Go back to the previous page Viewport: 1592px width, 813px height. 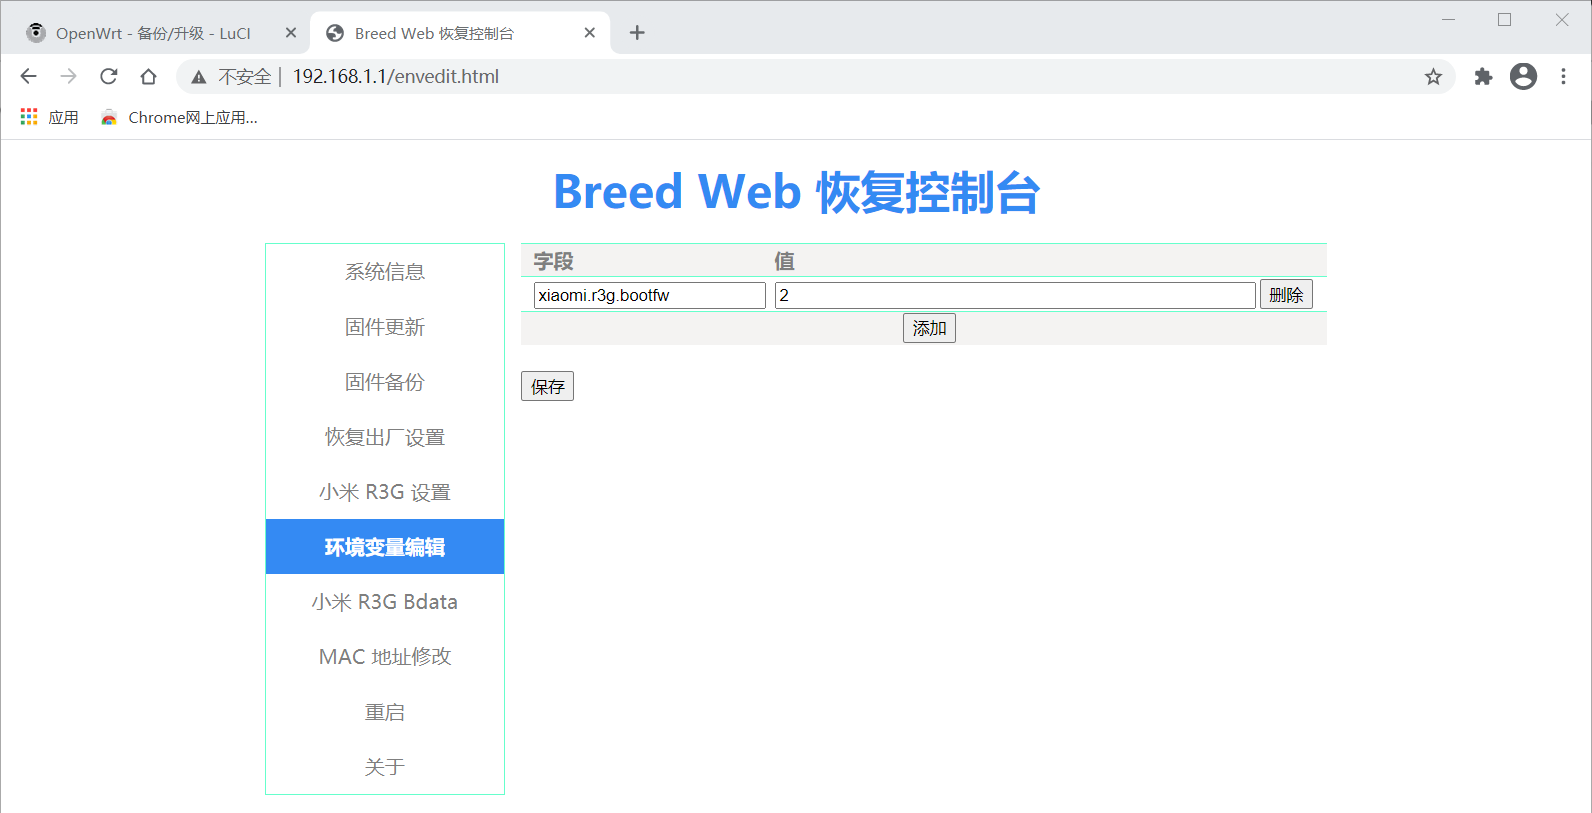coord(28,76)
